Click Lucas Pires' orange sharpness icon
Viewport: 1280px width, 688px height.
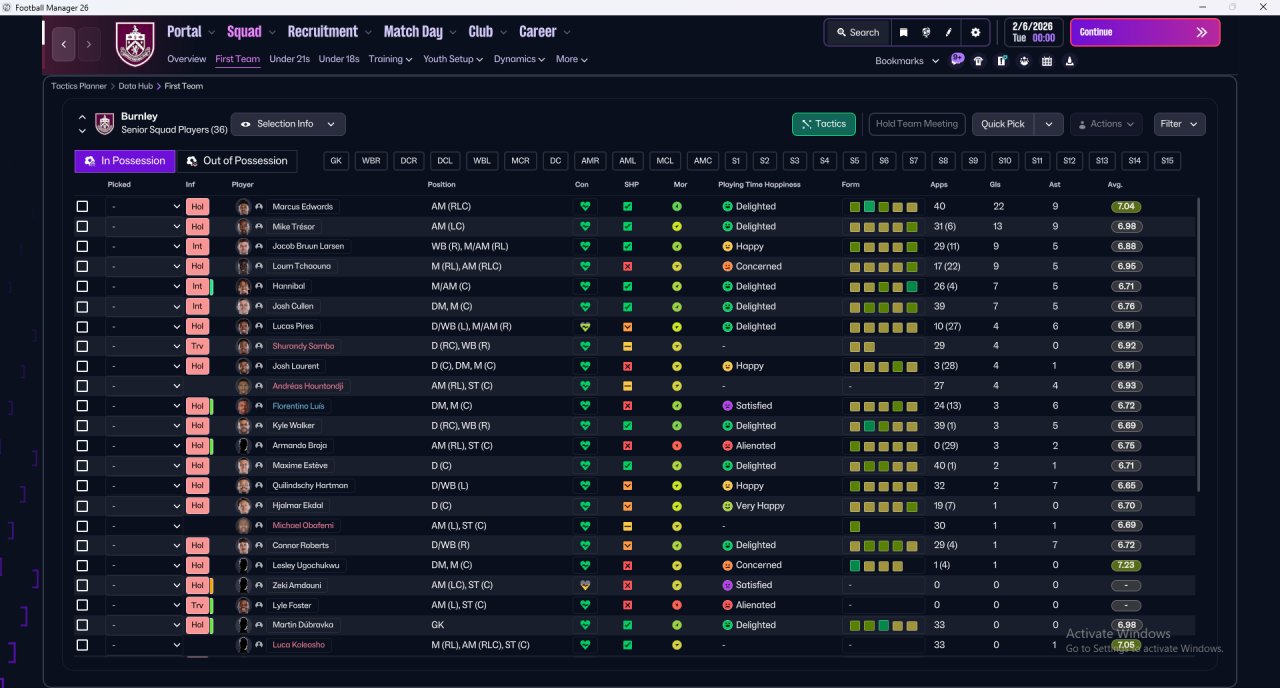coord(627,327)
